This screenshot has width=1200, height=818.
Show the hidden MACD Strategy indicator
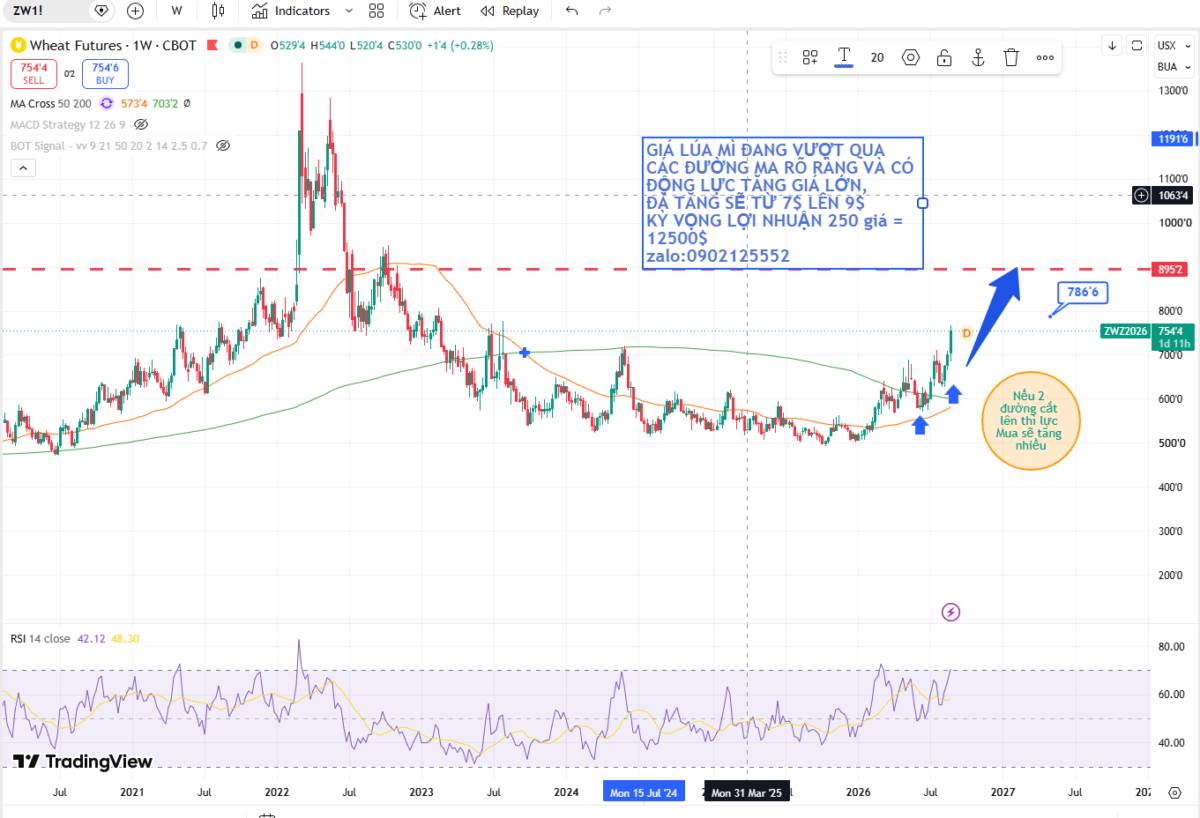coord(141,124)
